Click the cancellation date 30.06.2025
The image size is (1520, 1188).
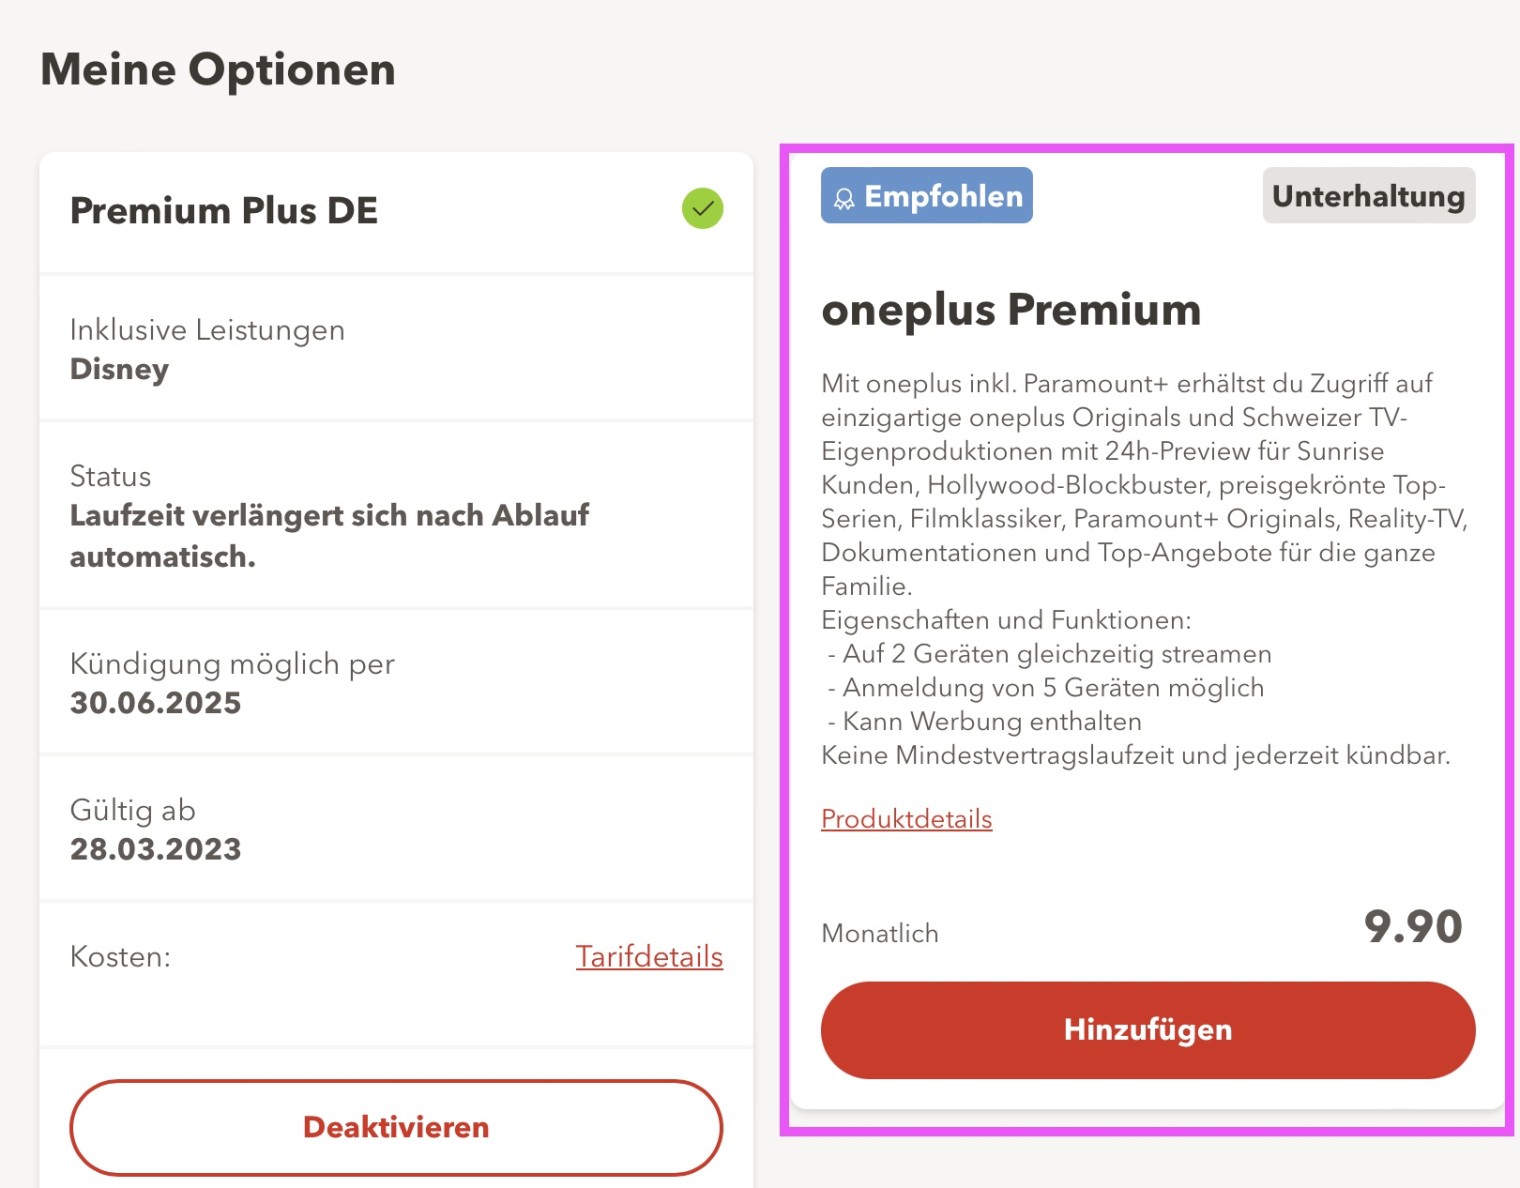[x=156, y=703]
